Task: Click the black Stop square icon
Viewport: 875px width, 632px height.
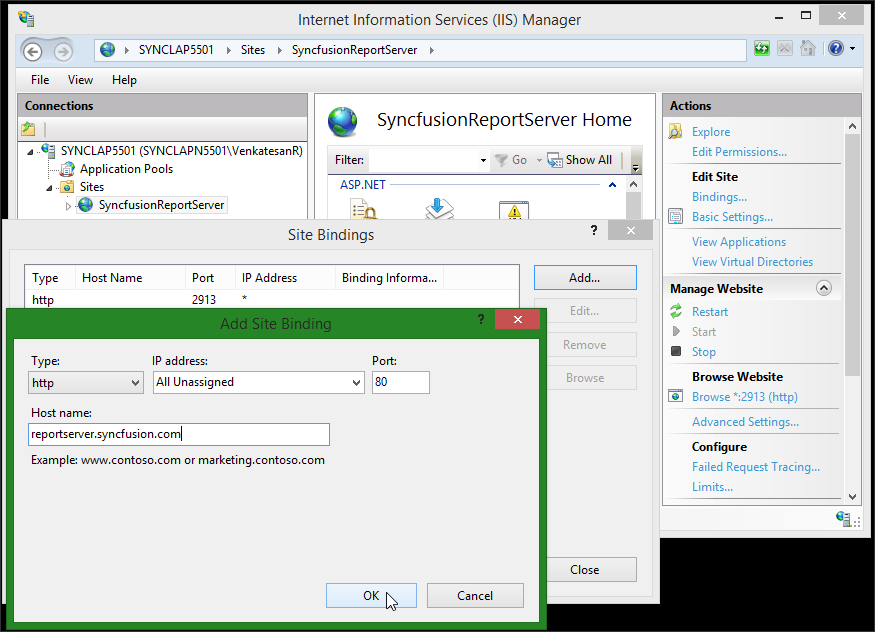Action: coord(676,351)
